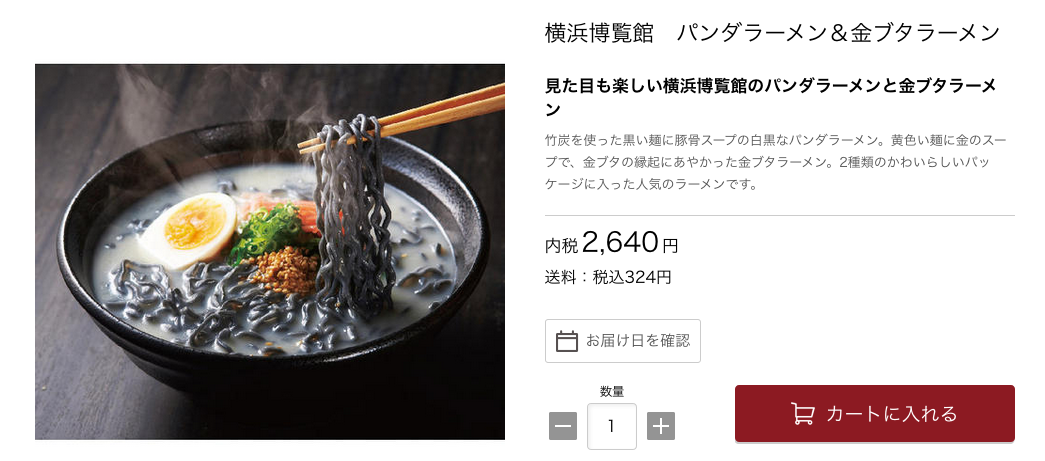The image size is (1045, 461).
Task: Click the 数量 label above the quantity box
Action: point(612,392)
